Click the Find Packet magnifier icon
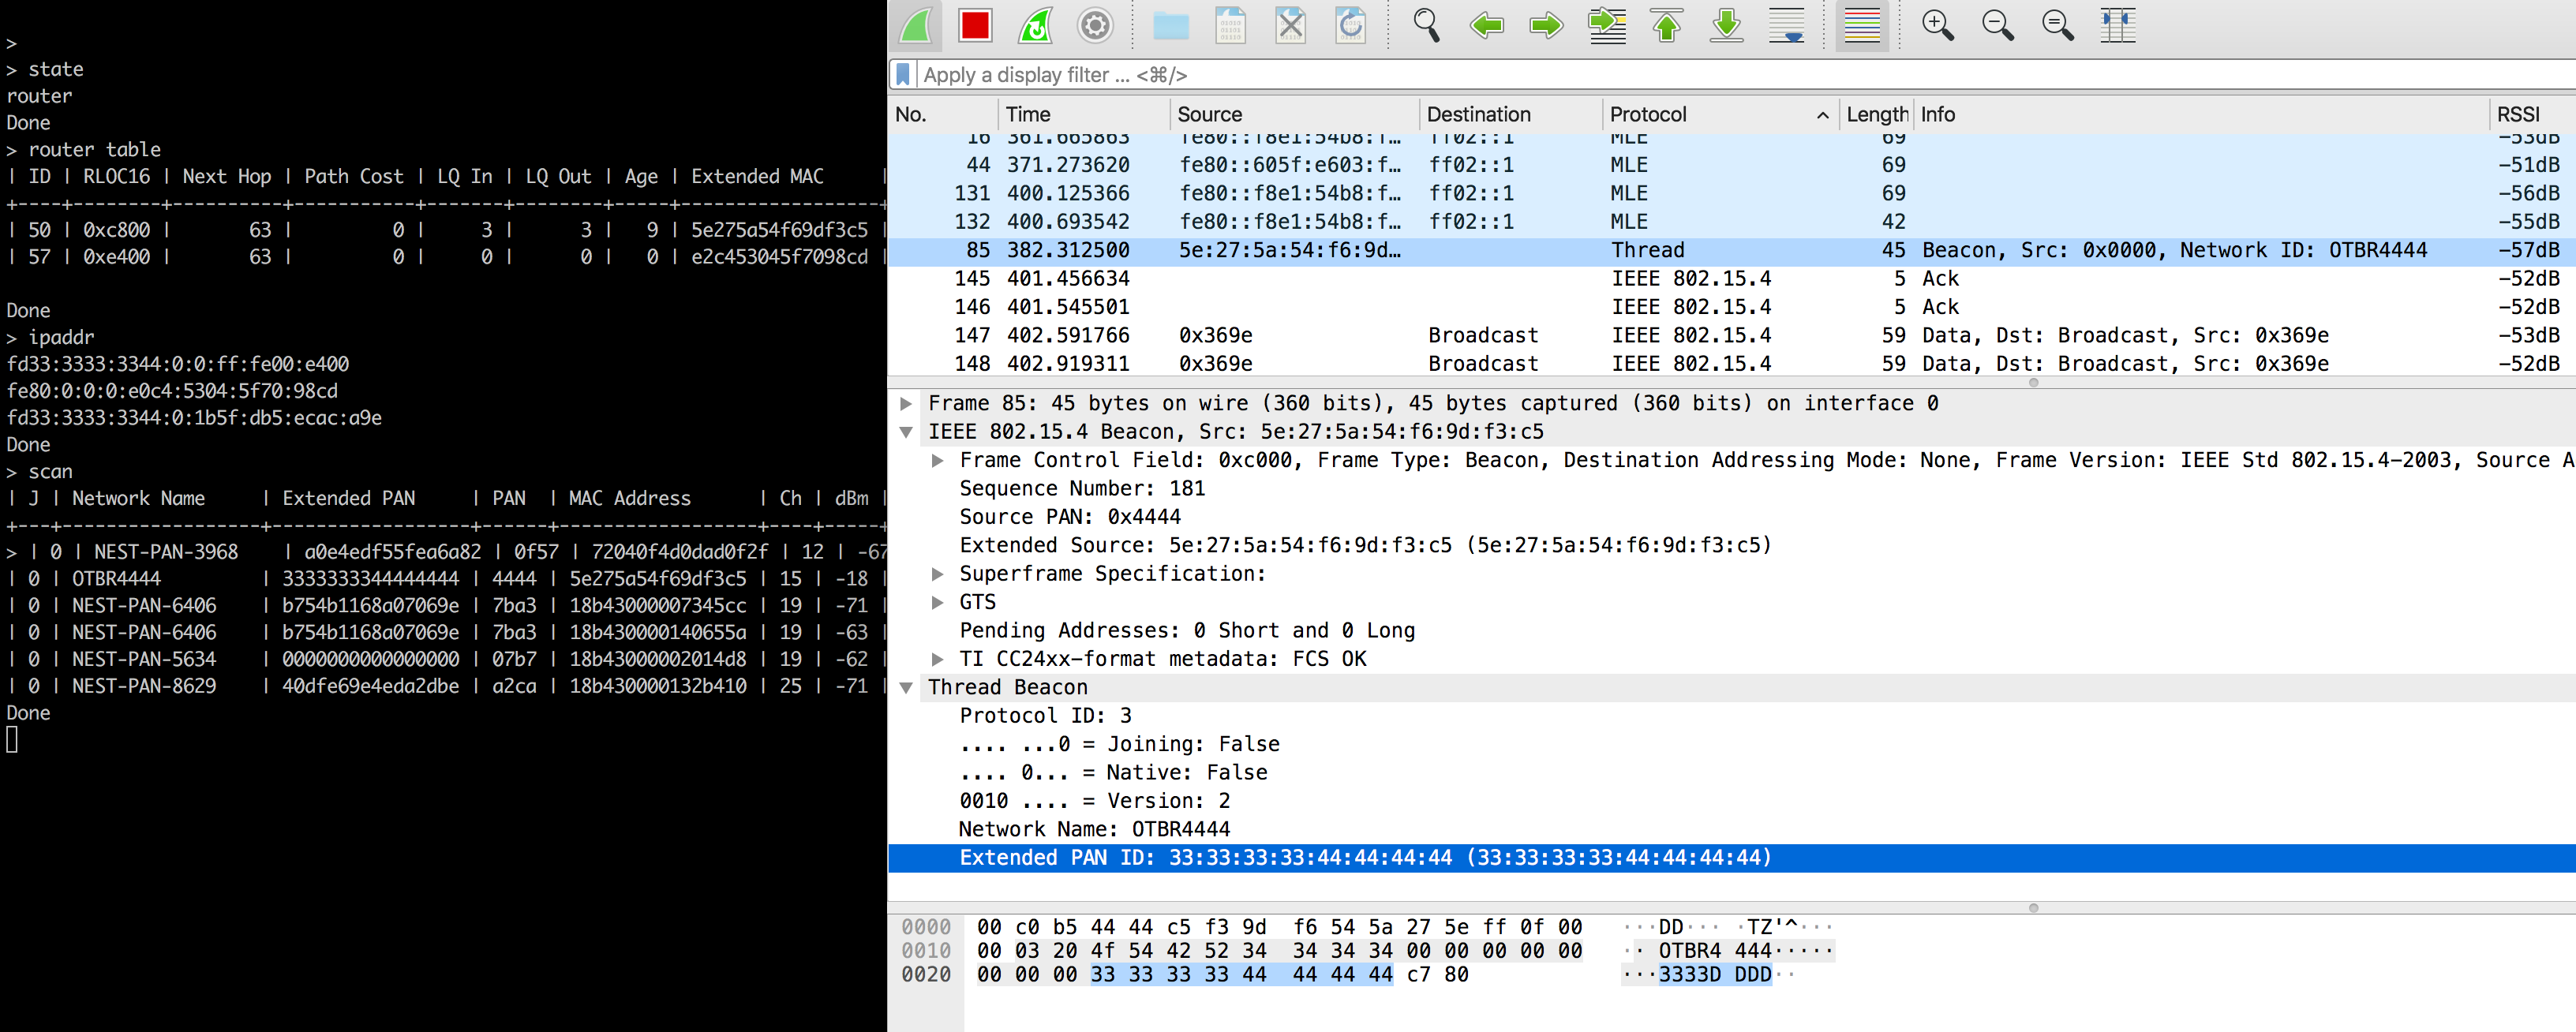 click(x=1426, y=25)
